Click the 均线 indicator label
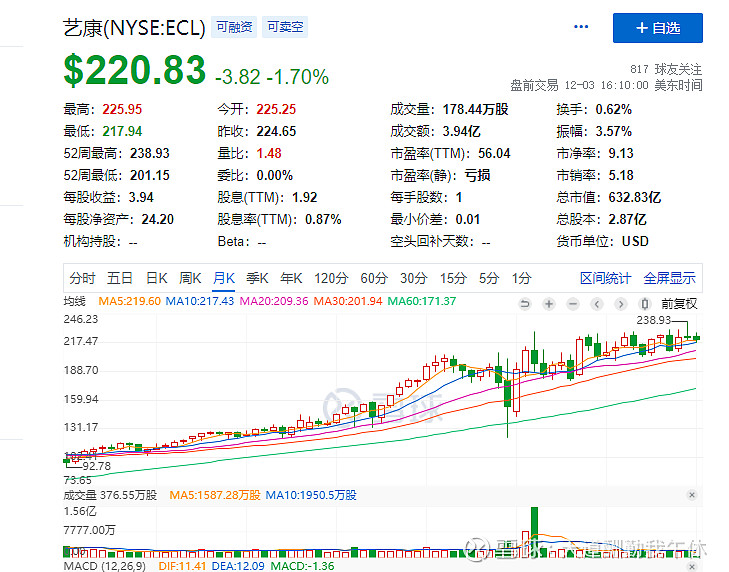 pyautogui.click(x=74, y=301)
